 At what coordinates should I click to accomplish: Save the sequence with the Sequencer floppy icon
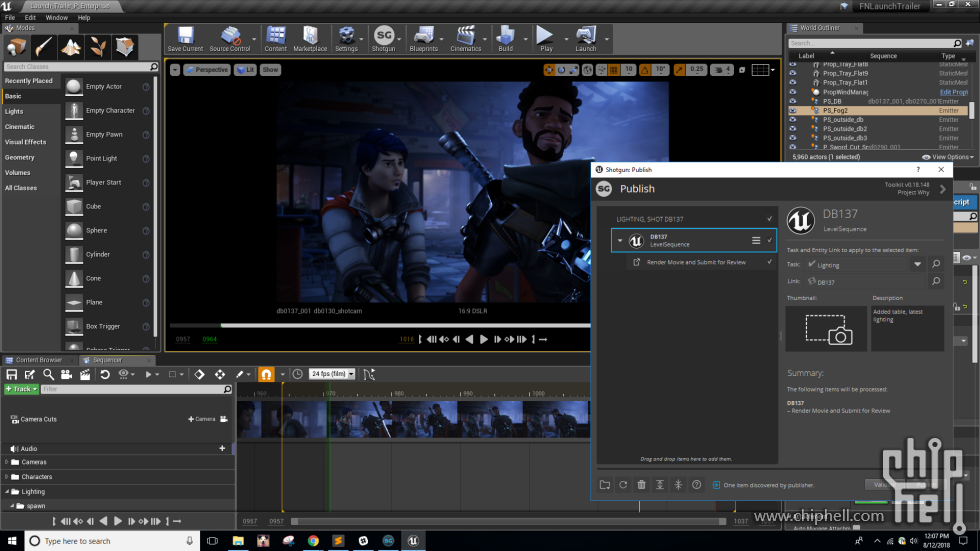click(12, 374)
